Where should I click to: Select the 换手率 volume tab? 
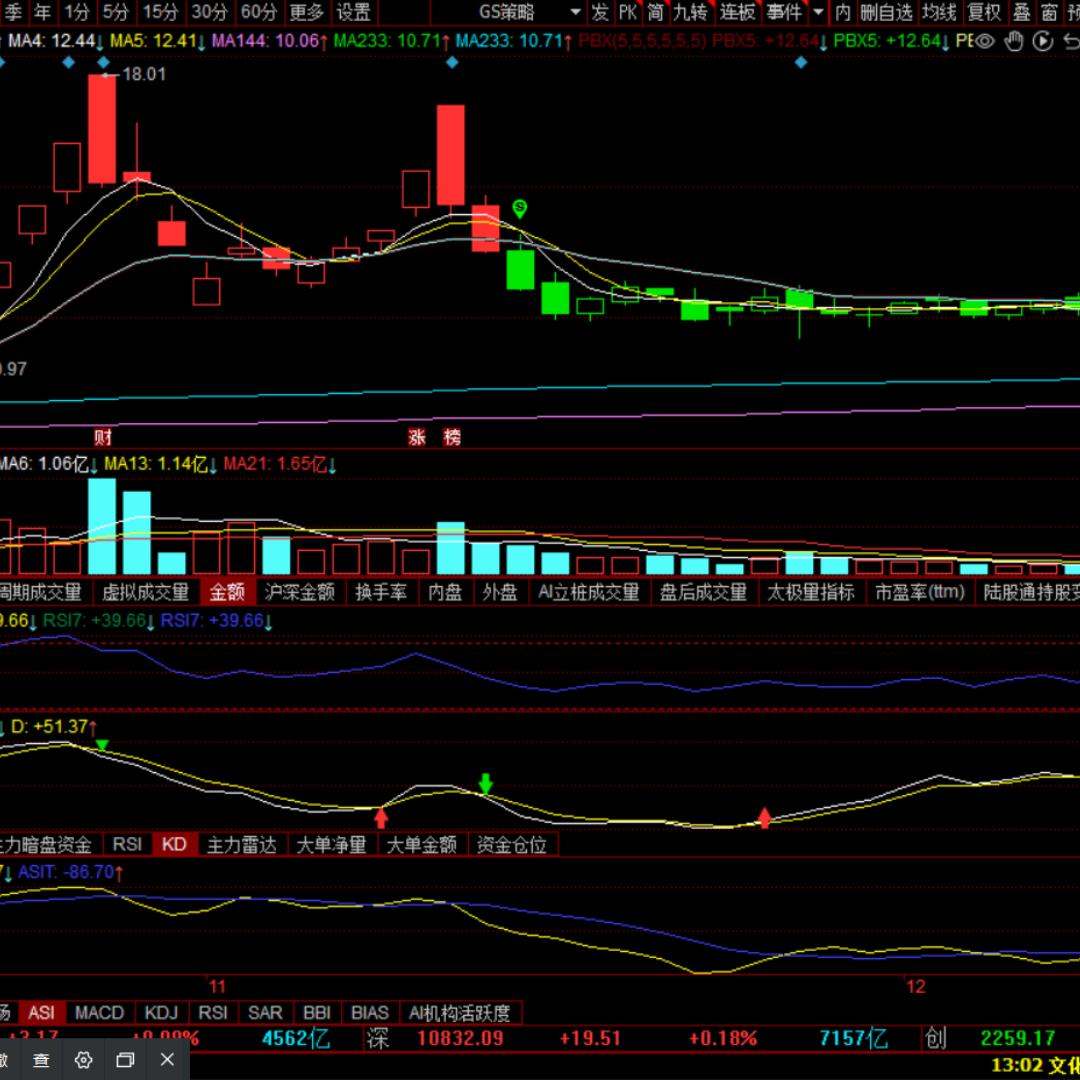click(x=381, y=592)
